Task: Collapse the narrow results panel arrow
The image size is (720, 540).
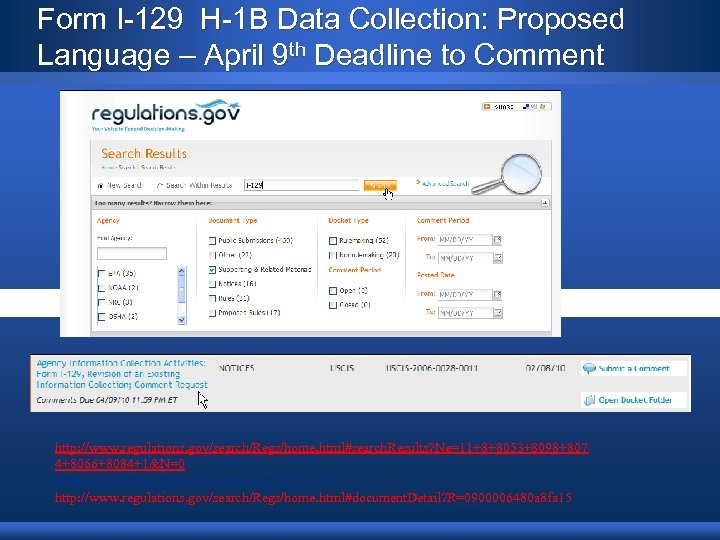Action: coord(545,202)
